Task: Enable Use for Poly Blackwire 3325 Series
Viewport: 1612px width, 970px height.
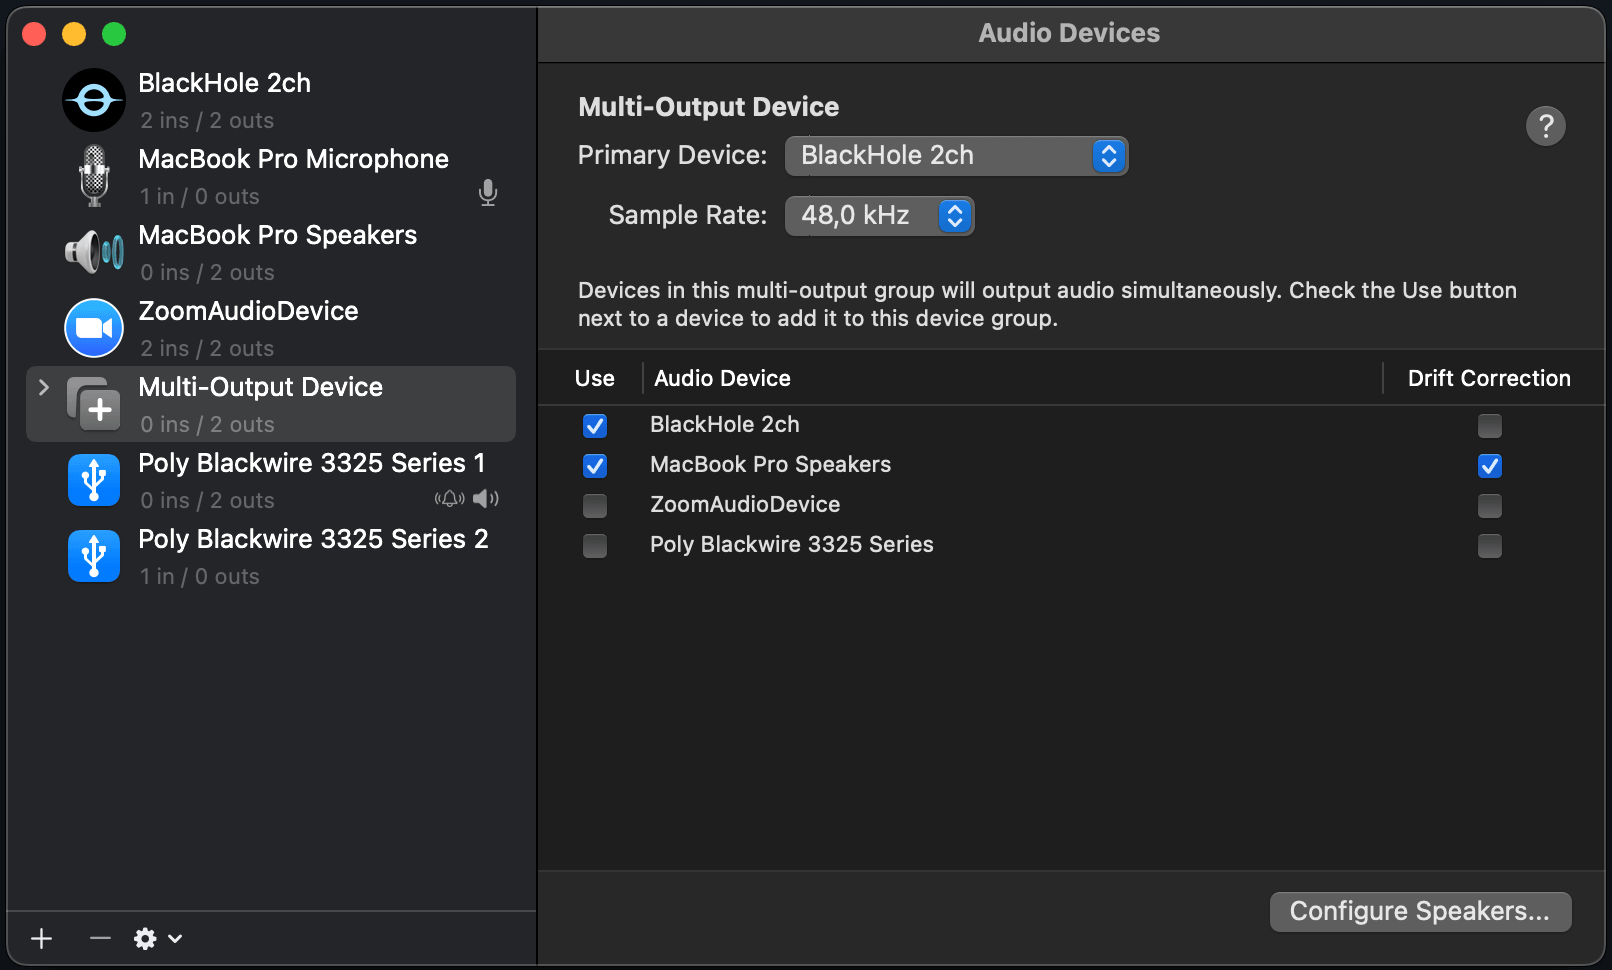Action: 595,546
